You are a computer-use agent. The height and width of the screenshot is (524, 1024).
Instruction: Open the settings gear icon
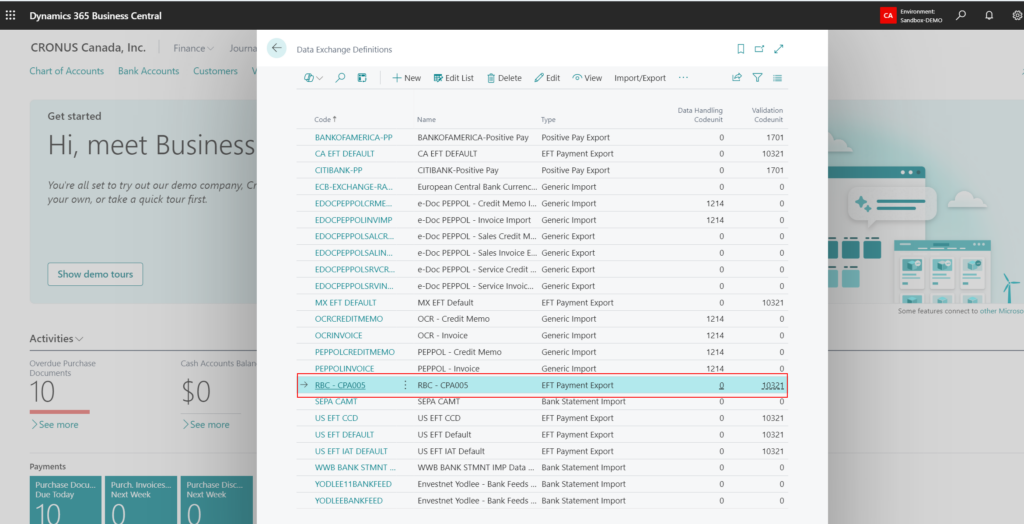pyautogui.click(x=1017, y=15)
